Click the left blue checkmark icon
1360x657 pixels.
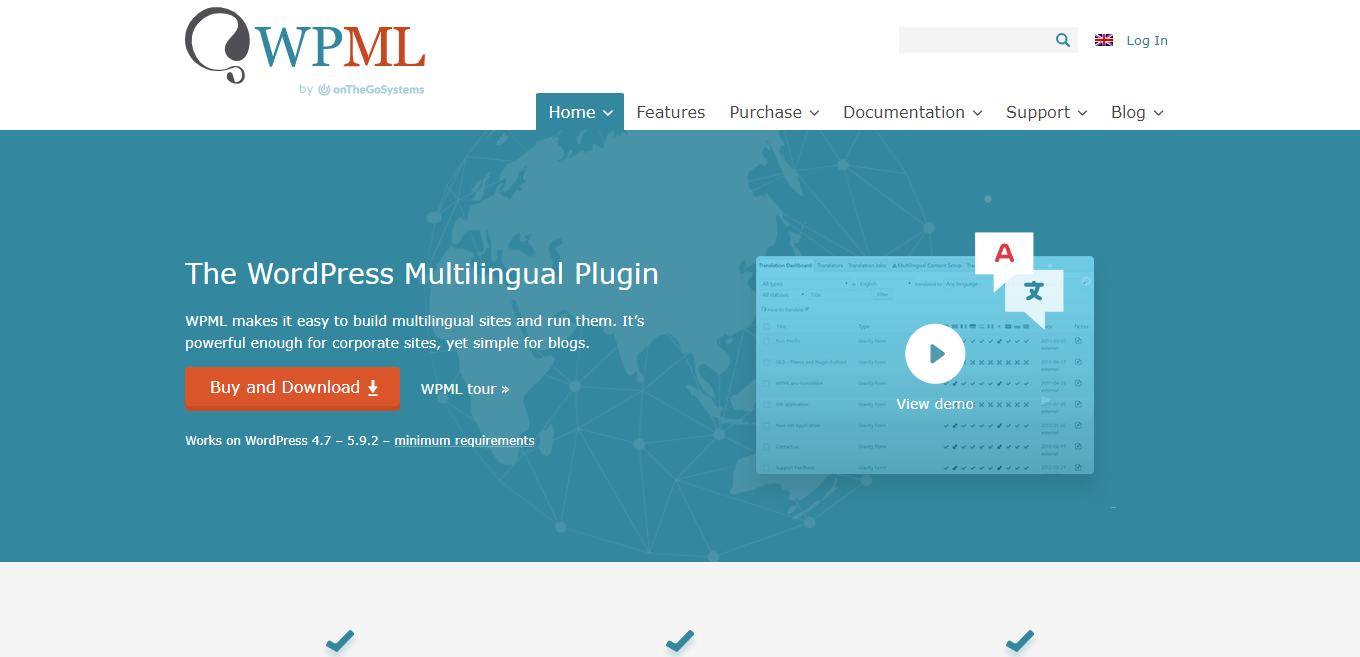(x=340, y=640)
